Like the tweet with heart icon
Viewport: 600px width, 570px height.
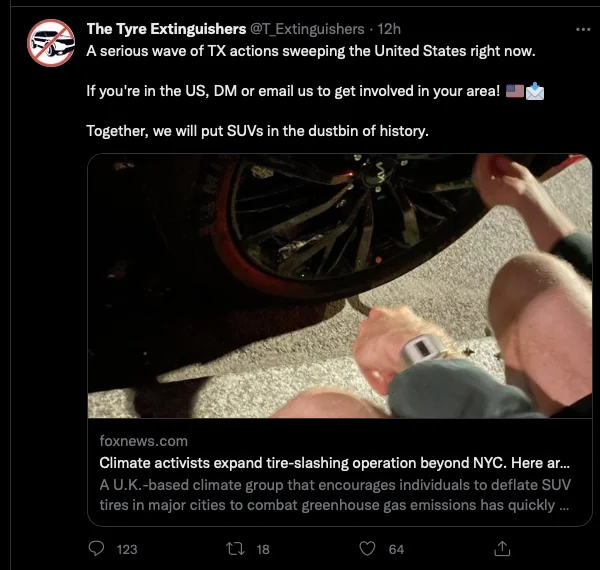coord(367,549)
